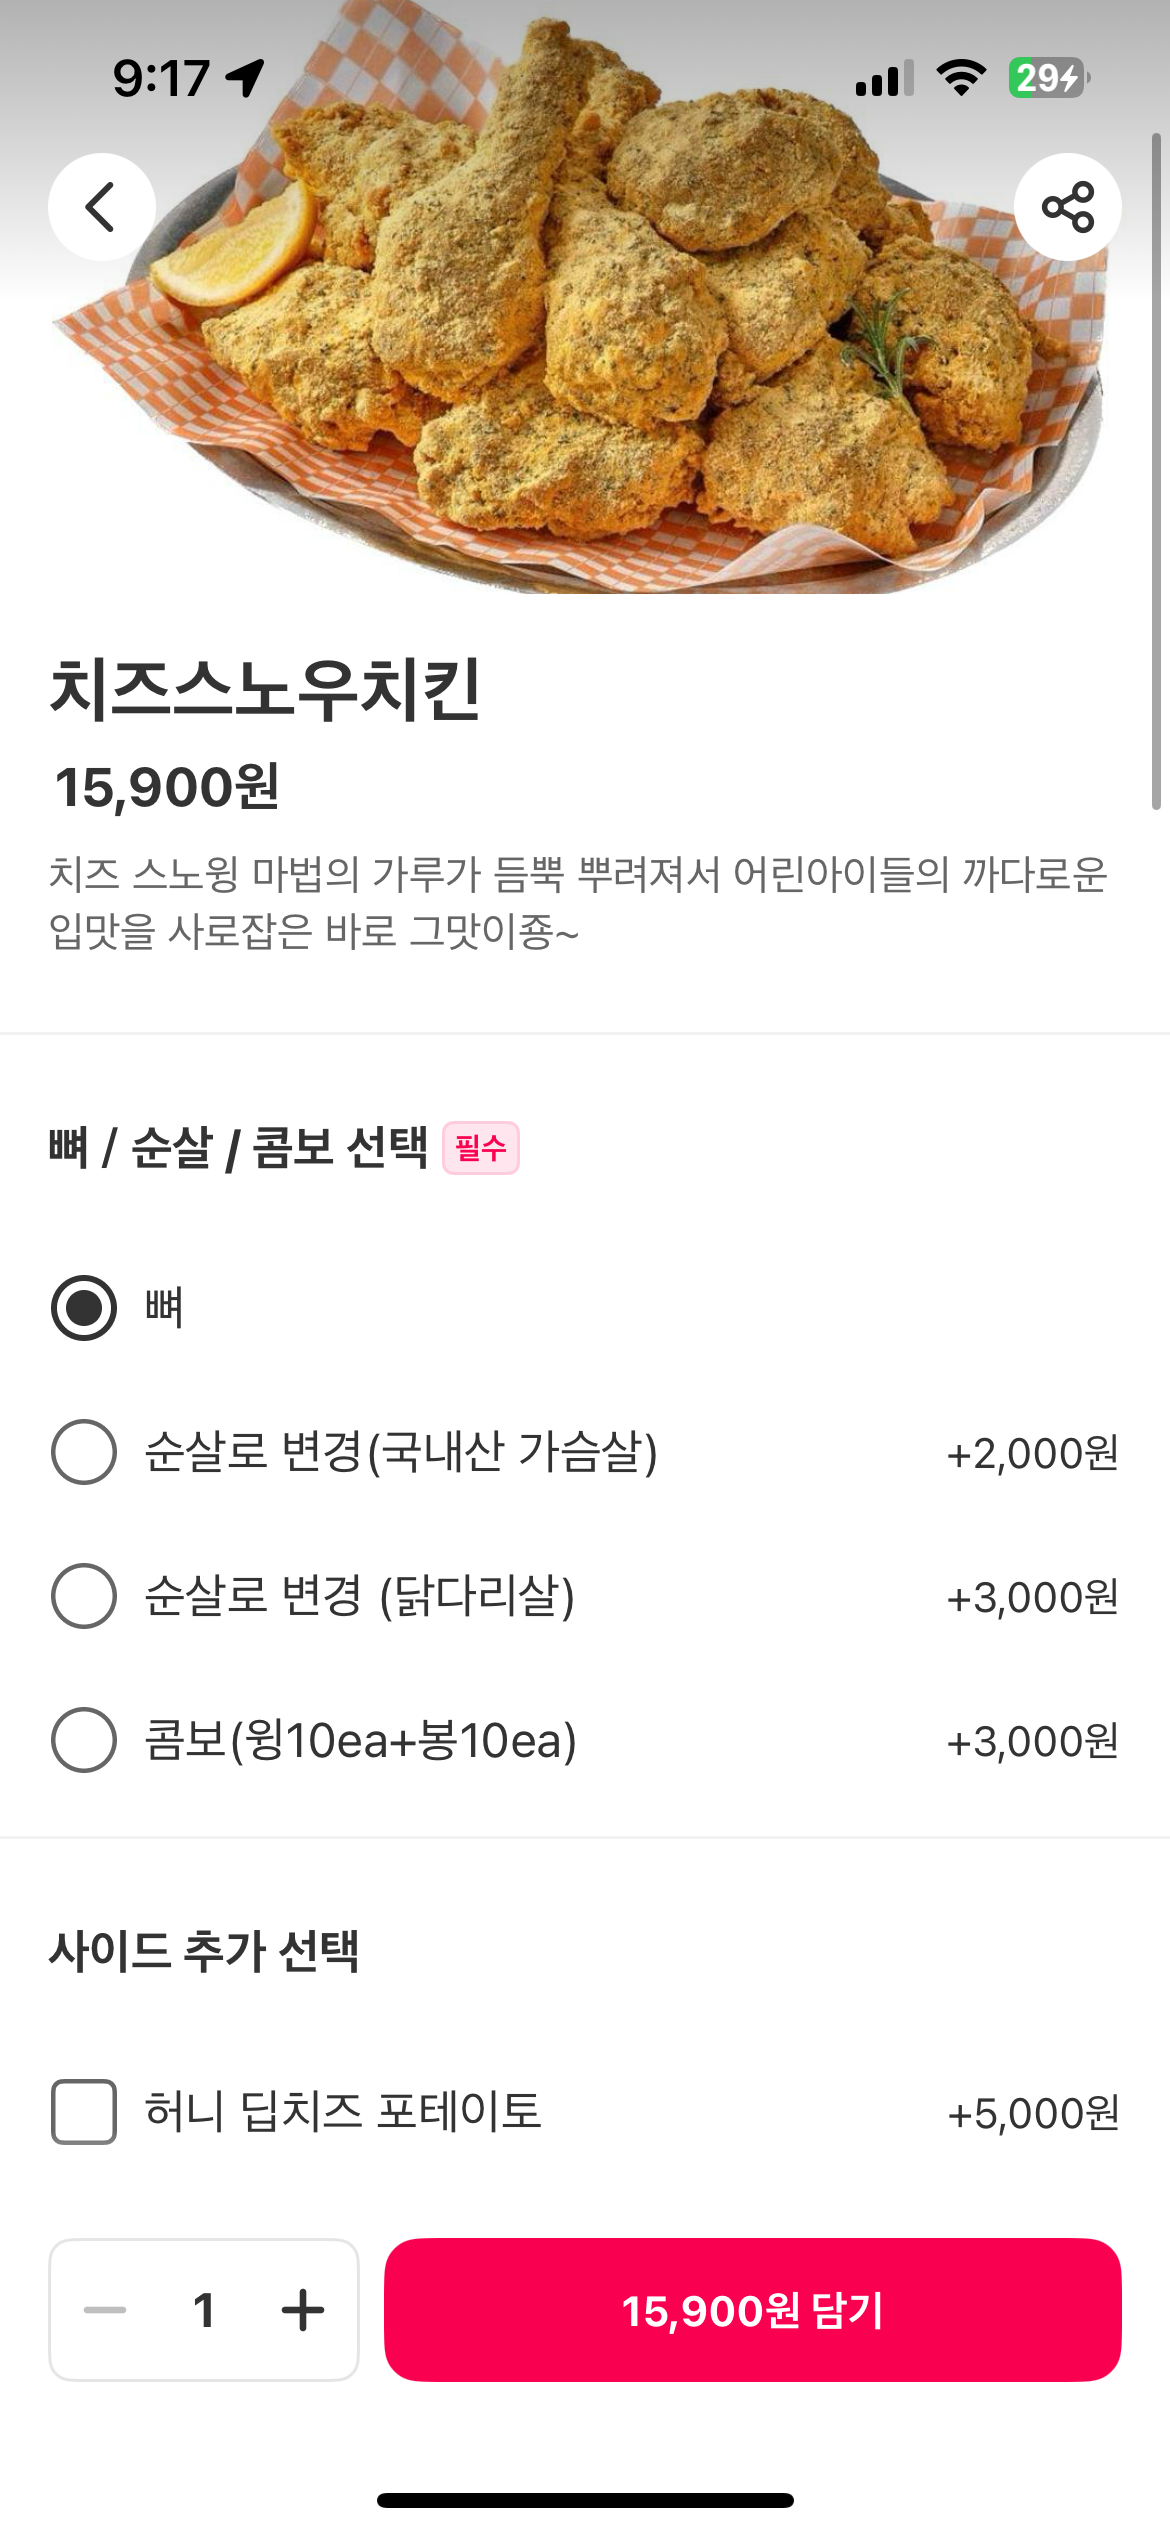Tap the battery indicator in status bar

click(1048, 78)
